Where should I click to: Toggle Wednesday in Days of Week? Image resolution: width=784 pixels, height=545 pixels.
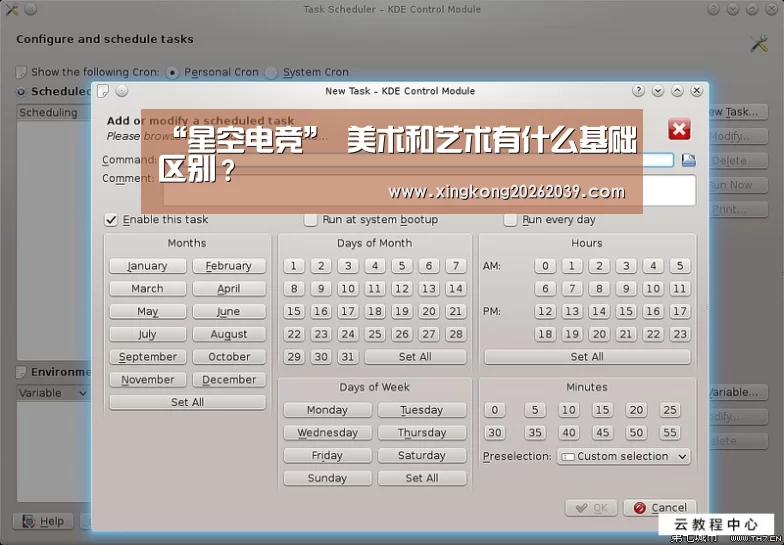(328, 433)
